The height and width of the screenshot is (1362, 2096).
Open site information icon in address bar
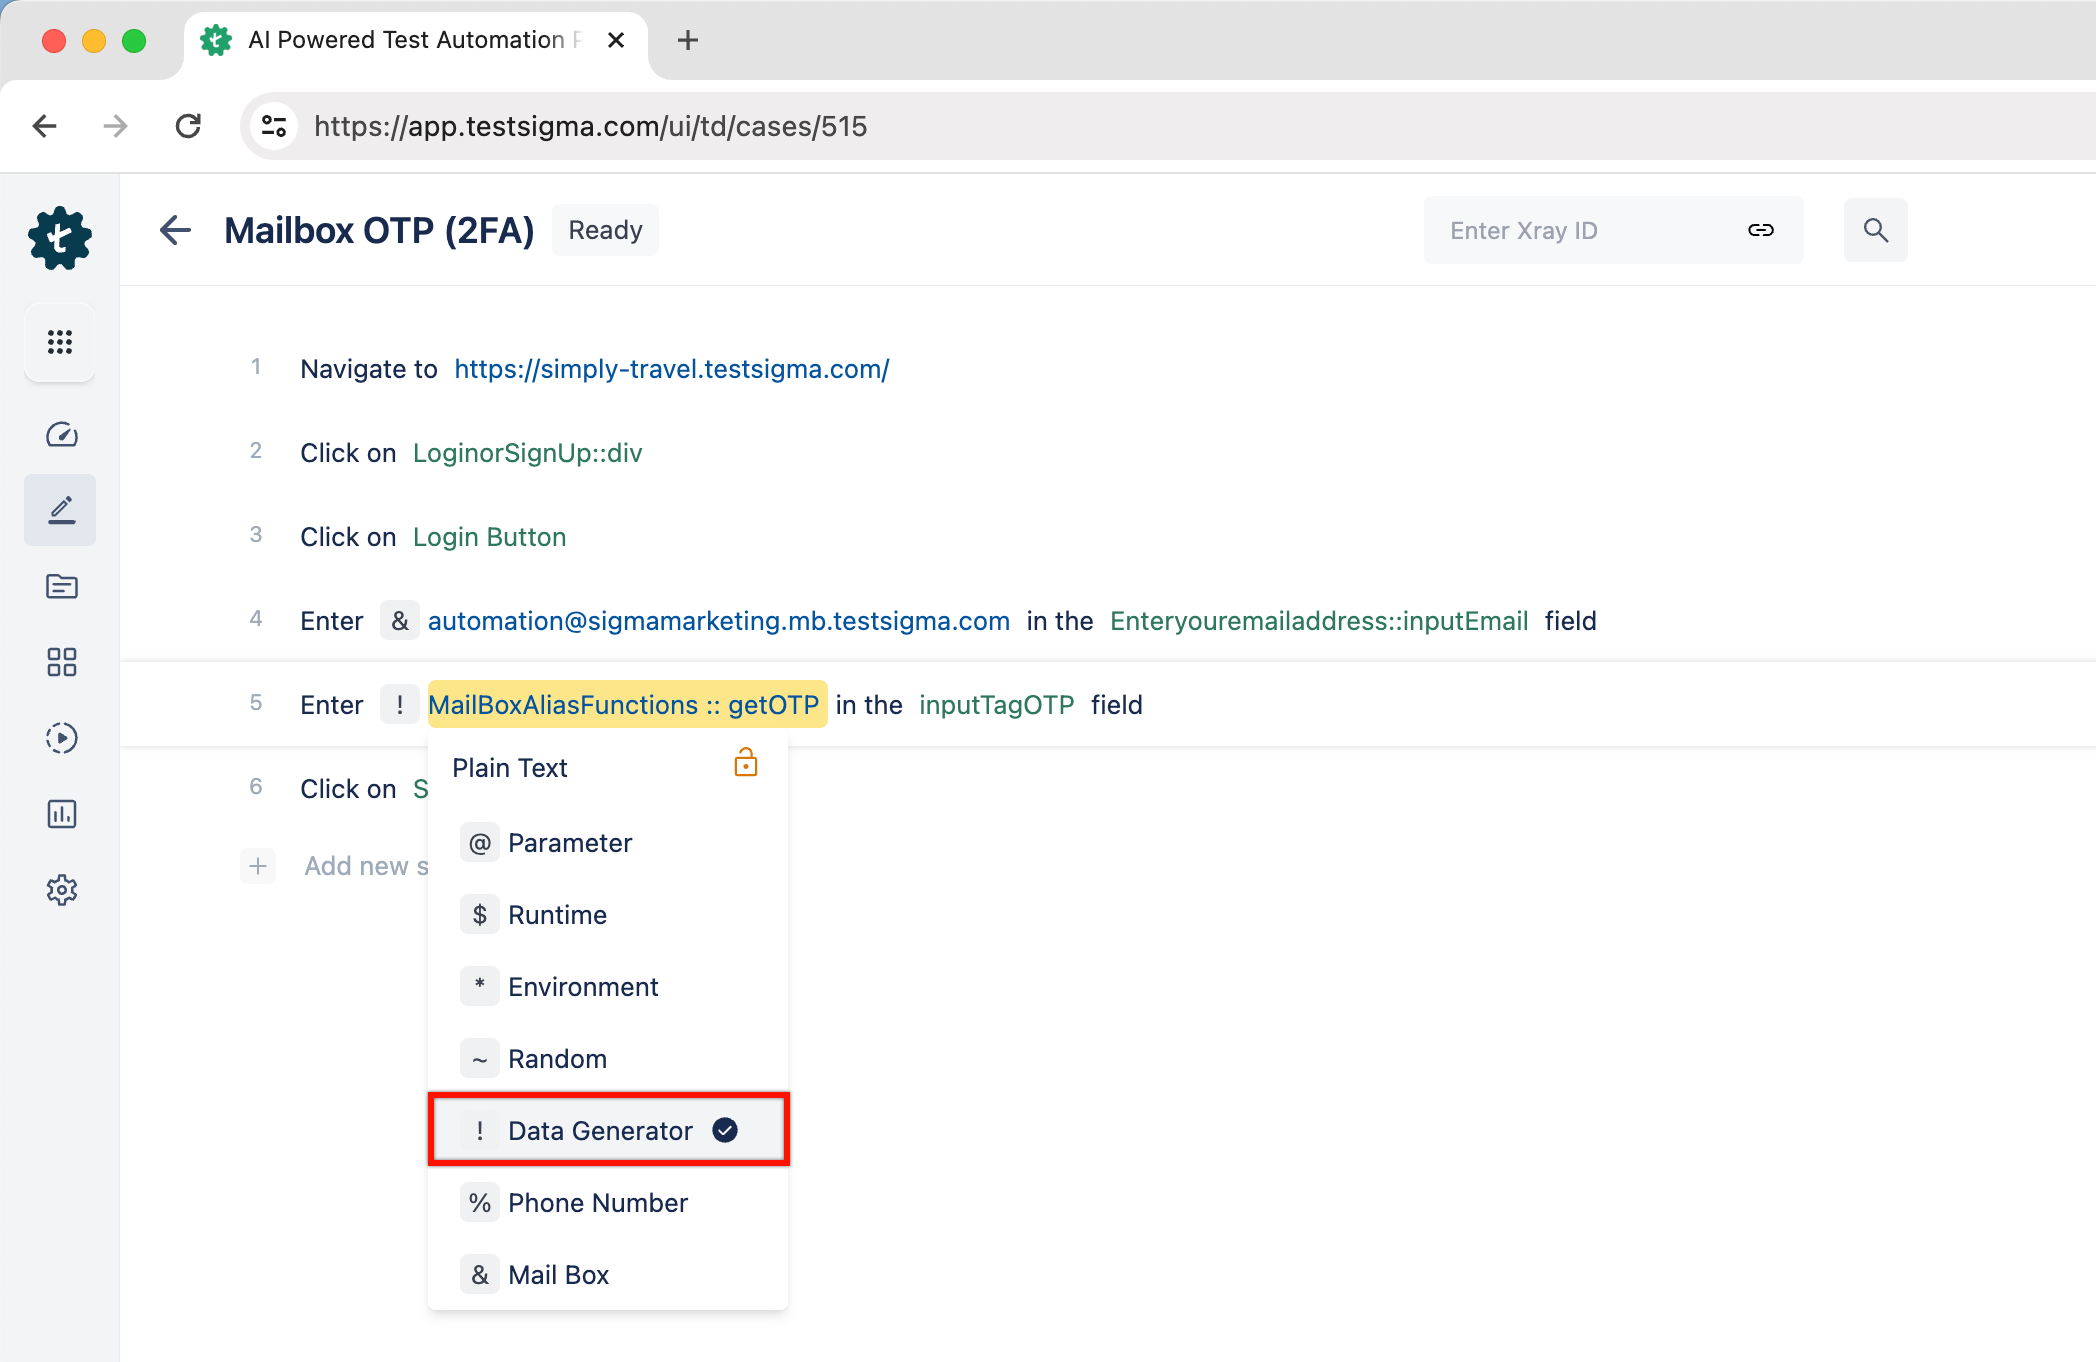point(273,126)
